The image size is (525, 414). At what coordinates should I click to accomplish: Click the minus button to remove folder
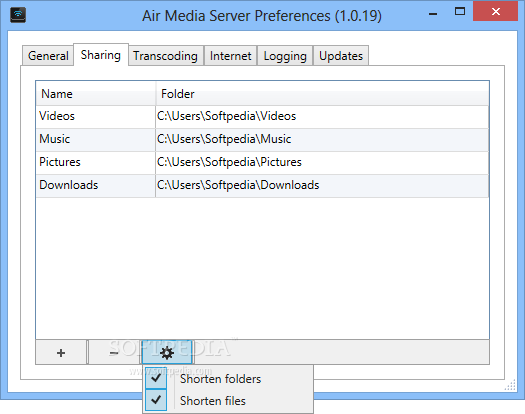114,352
